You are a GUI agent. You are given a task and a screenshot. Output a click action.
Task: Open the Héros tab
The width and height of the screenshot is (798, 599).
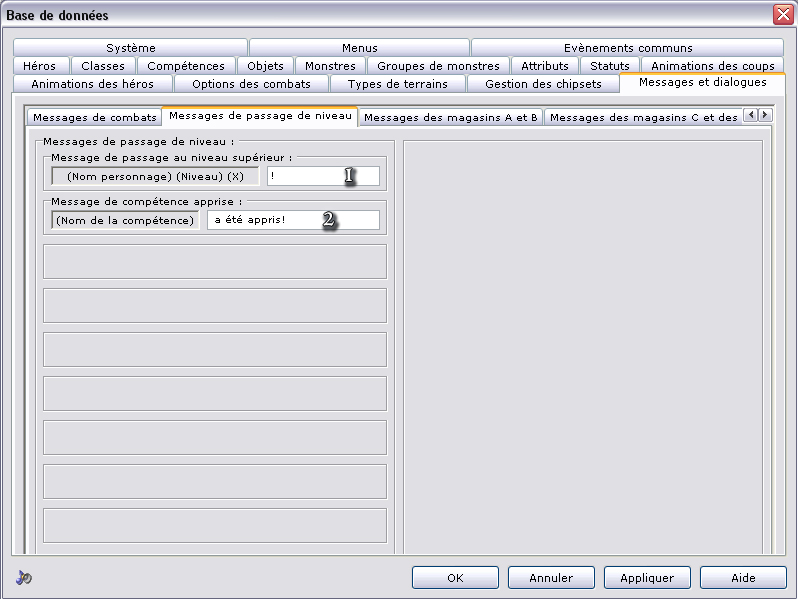[x=39, y=66]
